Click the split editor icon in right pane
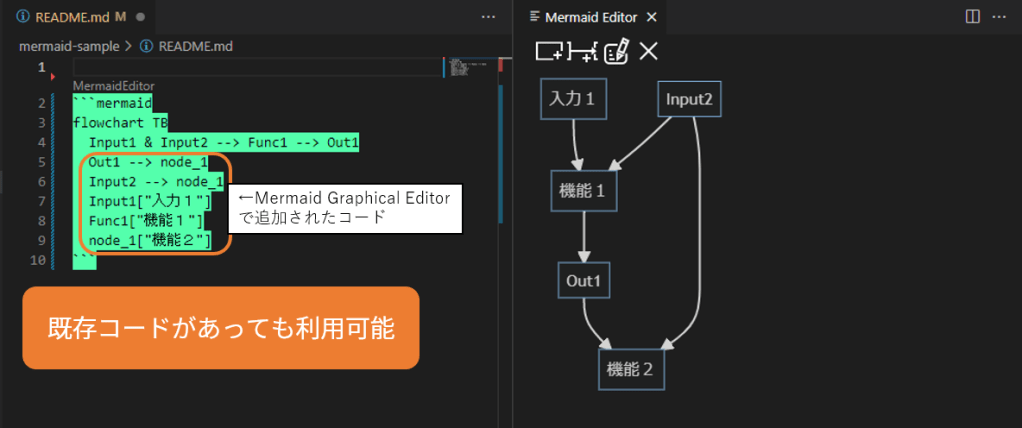The width and height of the screenshot is (1022, 428). point(973,17)
